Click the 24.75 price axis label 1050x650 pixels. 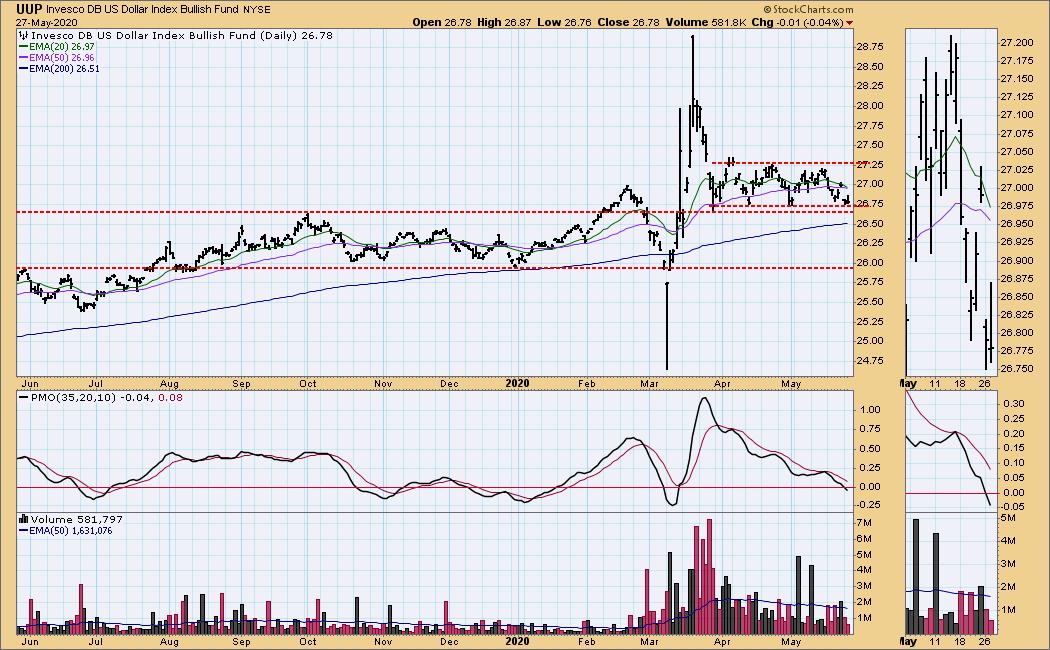pyautogui.click(x=869, y=361)
